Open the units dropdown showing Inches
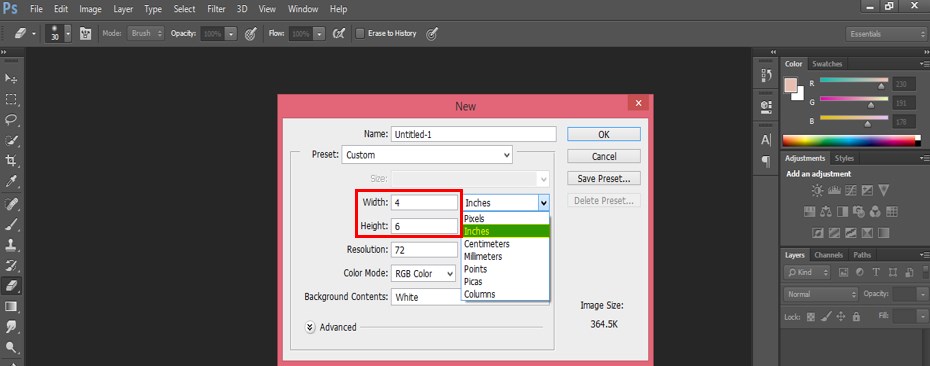 click(505, 203)
